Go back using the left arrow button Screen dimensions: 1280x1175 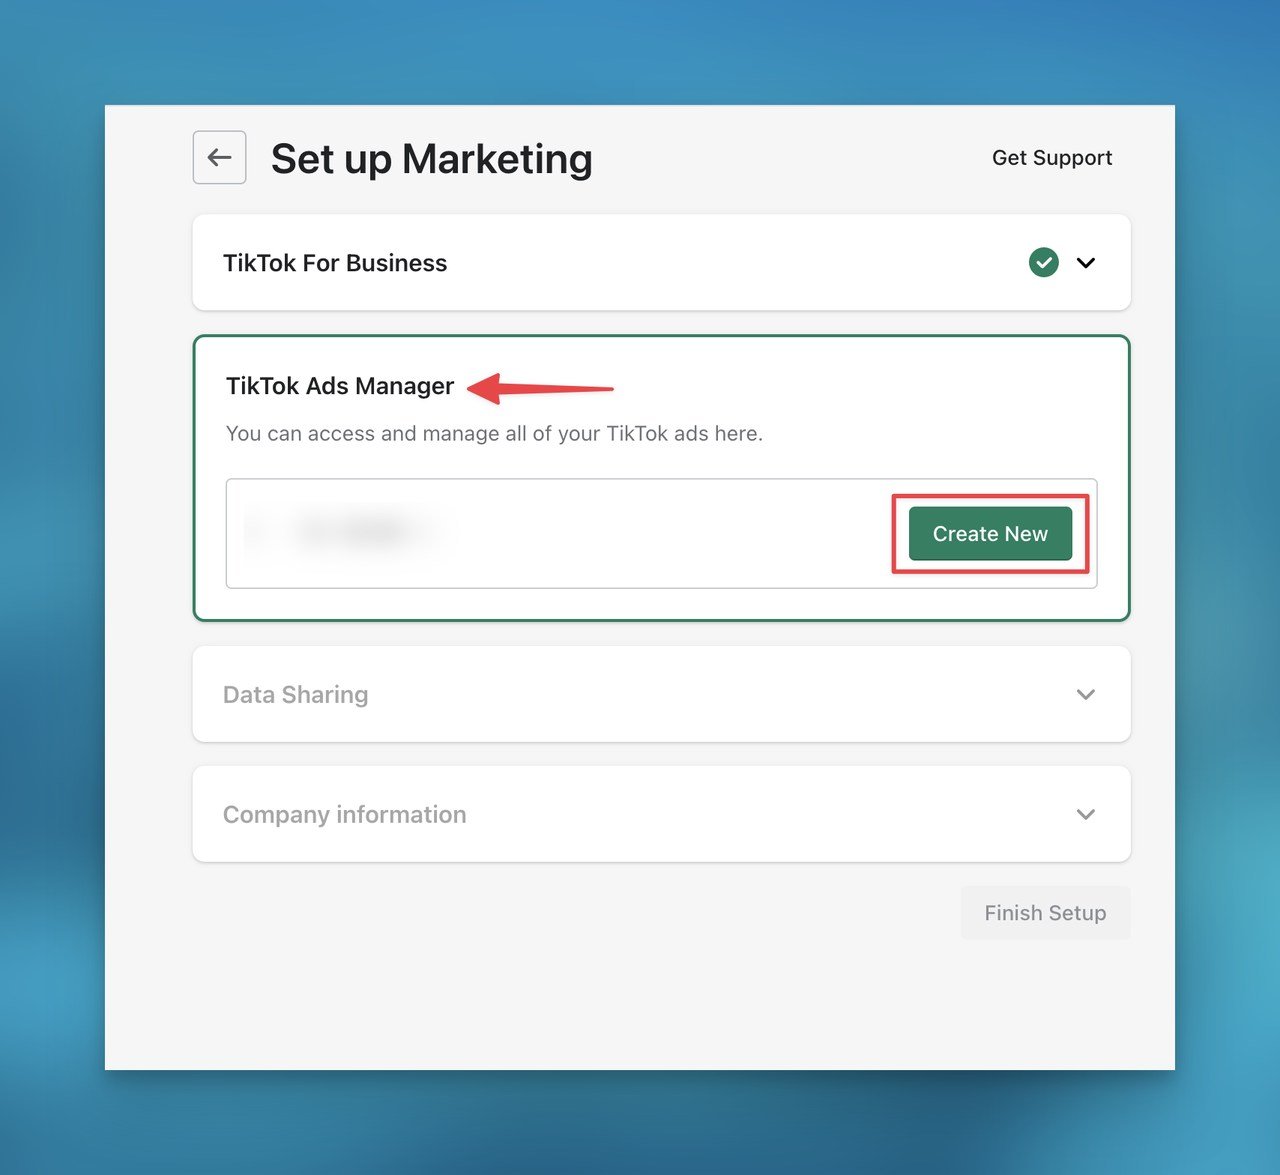click(x=219, y=157)
